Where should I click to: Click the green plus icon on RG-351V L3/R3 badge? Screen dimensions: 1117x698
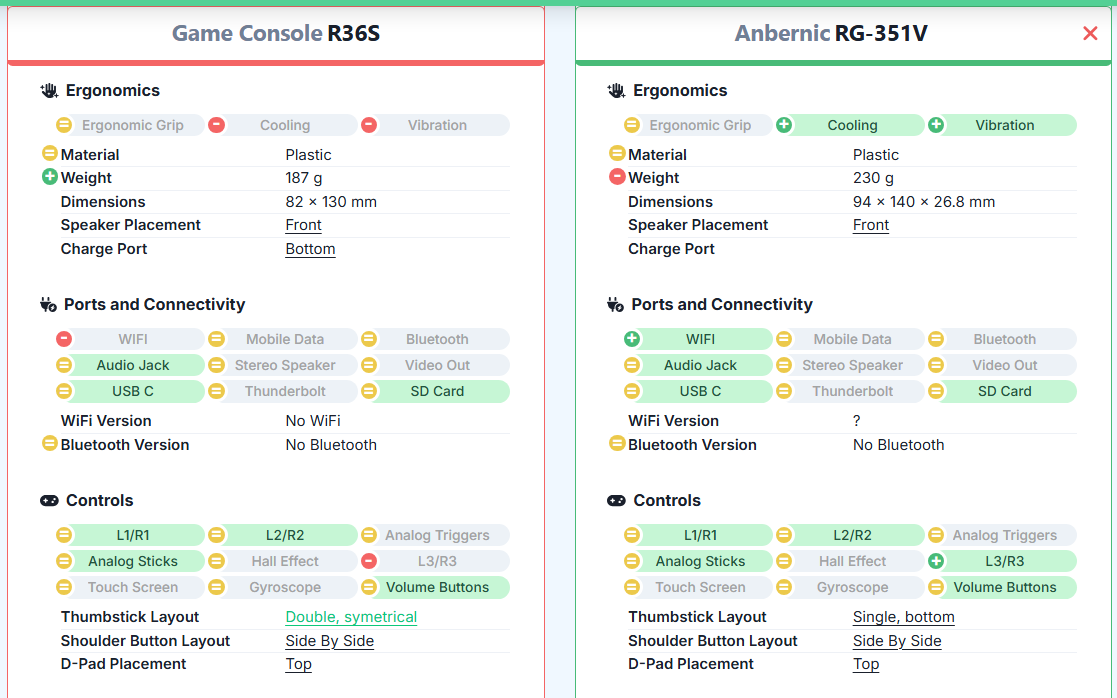936,561
